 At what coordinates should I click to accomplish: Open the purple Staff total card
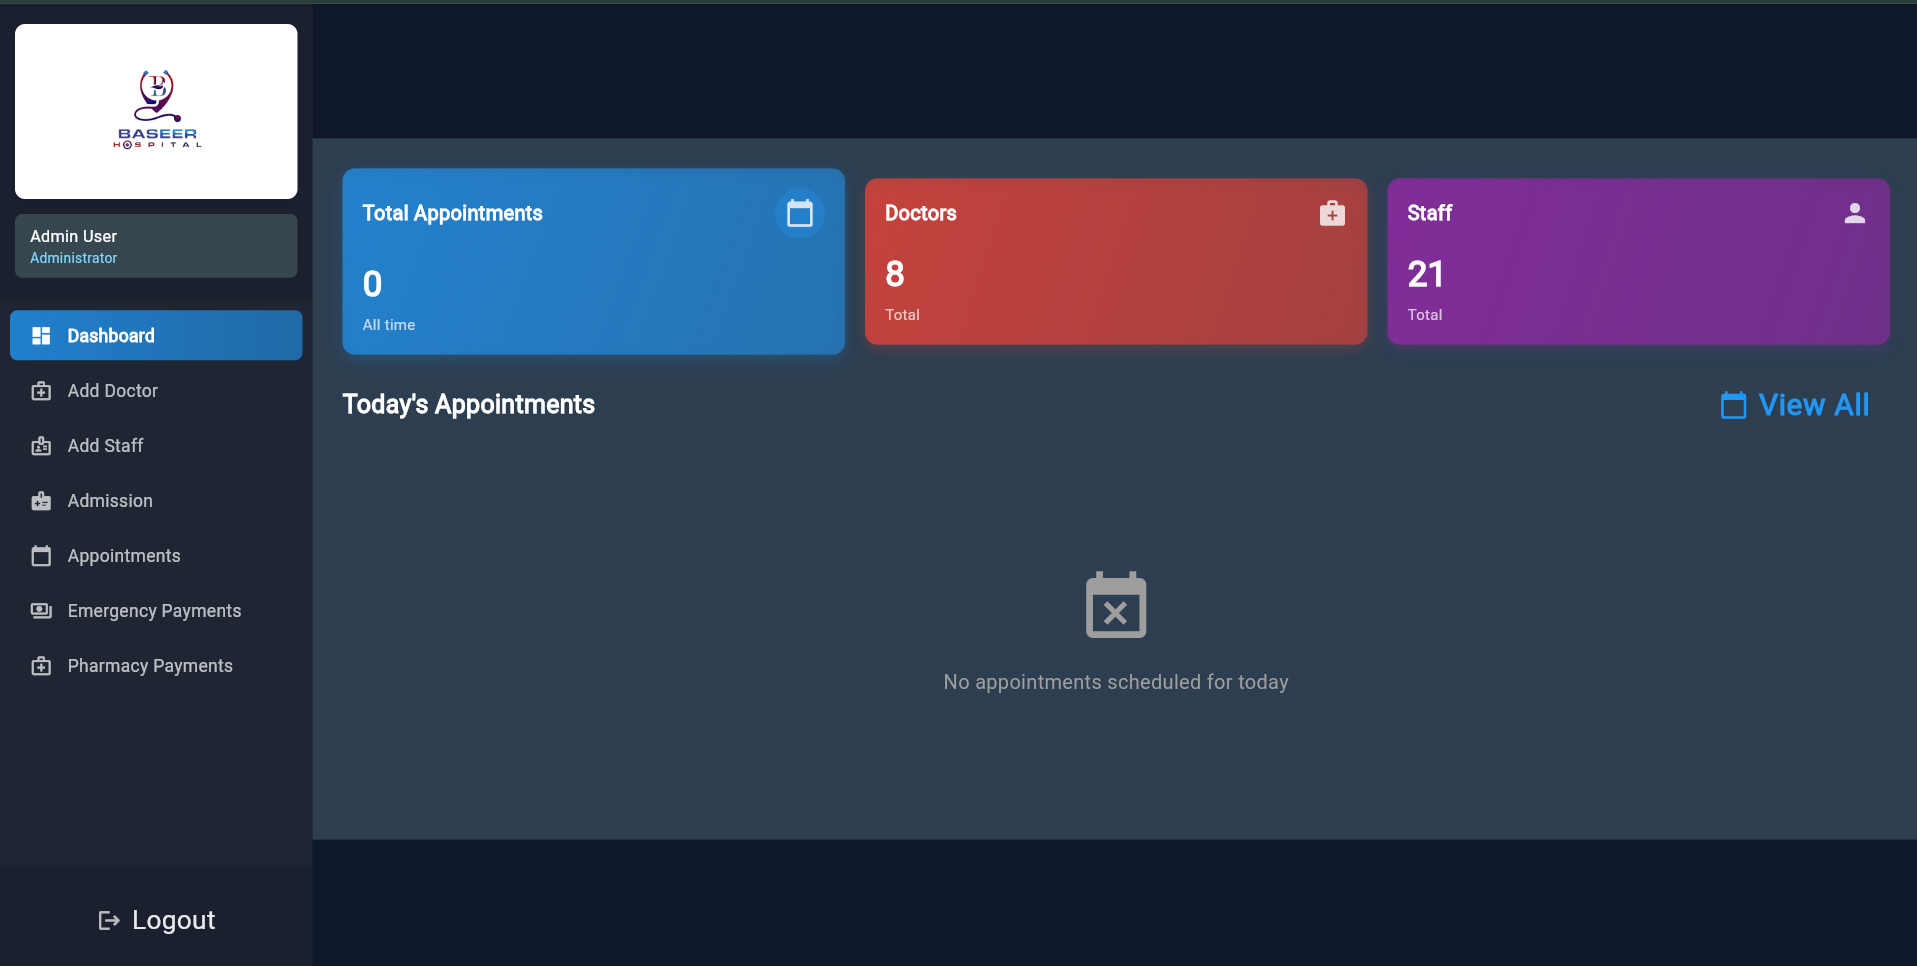pos(1637,262)
